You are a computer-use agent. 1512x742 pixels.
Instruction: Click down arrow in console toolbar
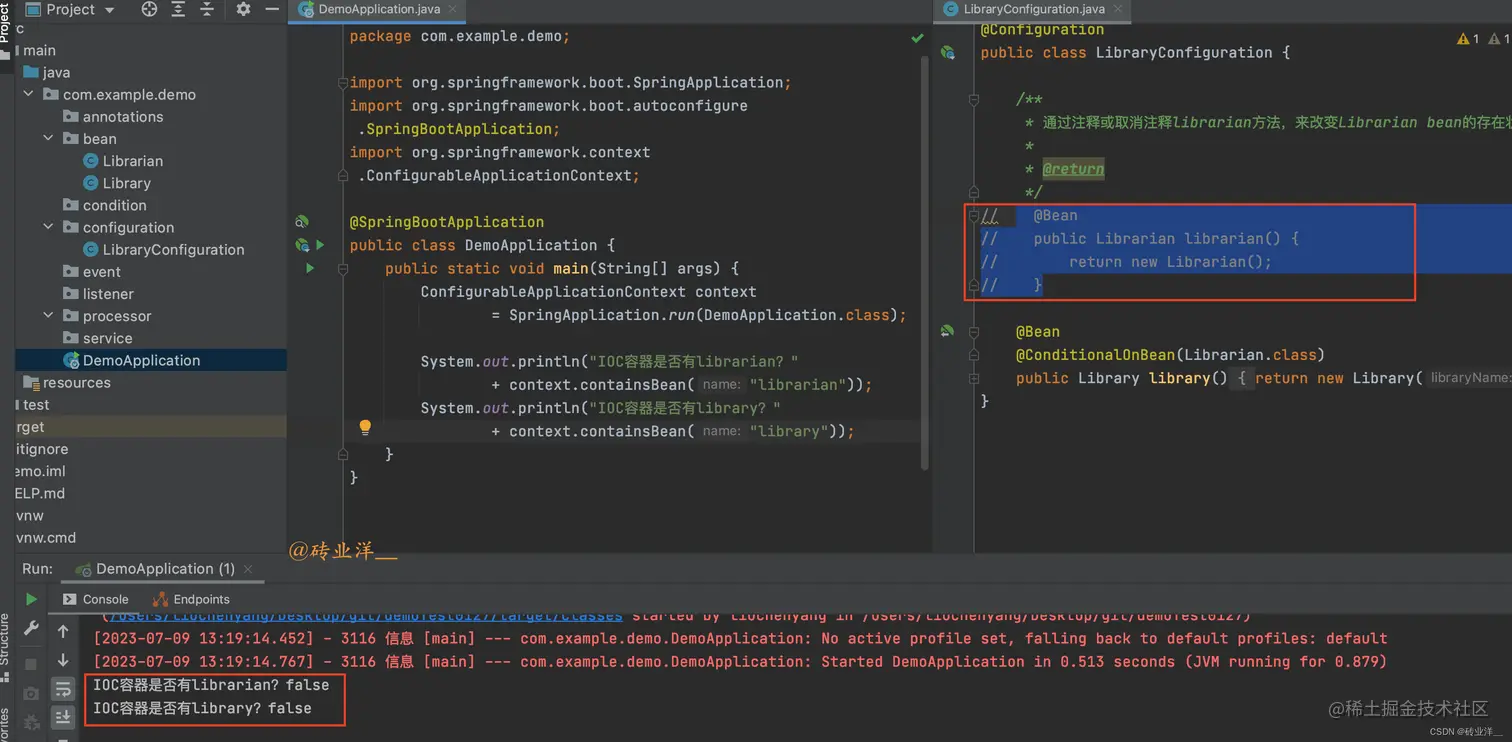click(x=63, y=660)
